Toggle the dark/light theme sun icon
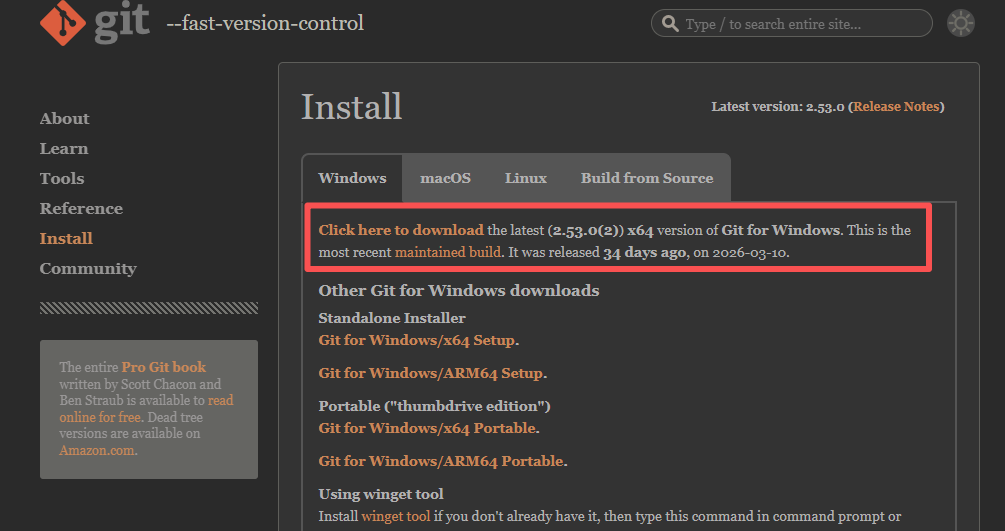The height and width of the screenshot is (531, 1005). pos(960,23)
